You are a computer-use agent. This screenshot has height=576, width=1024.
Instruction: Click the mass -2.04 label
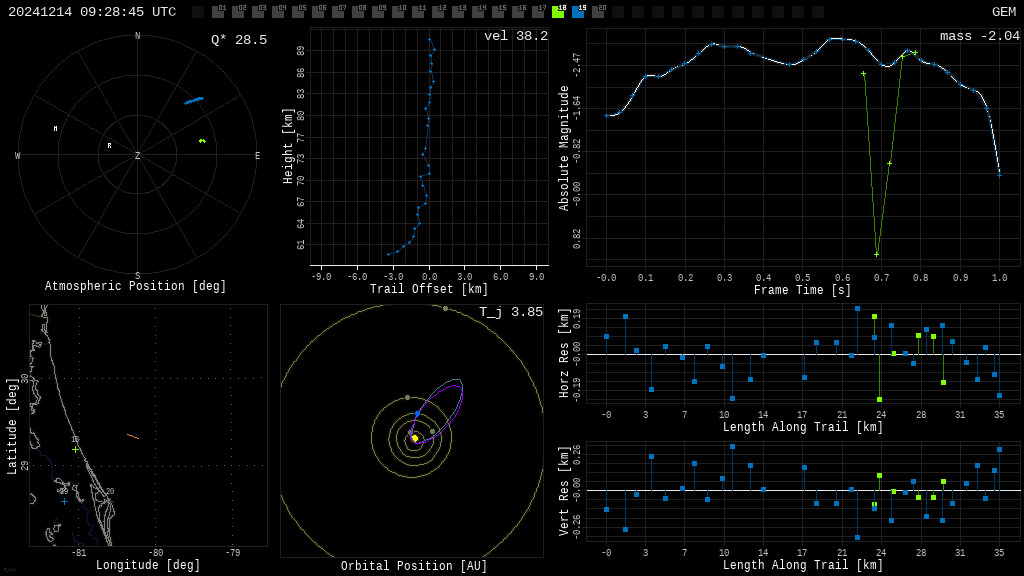click(x=979, y=36)
